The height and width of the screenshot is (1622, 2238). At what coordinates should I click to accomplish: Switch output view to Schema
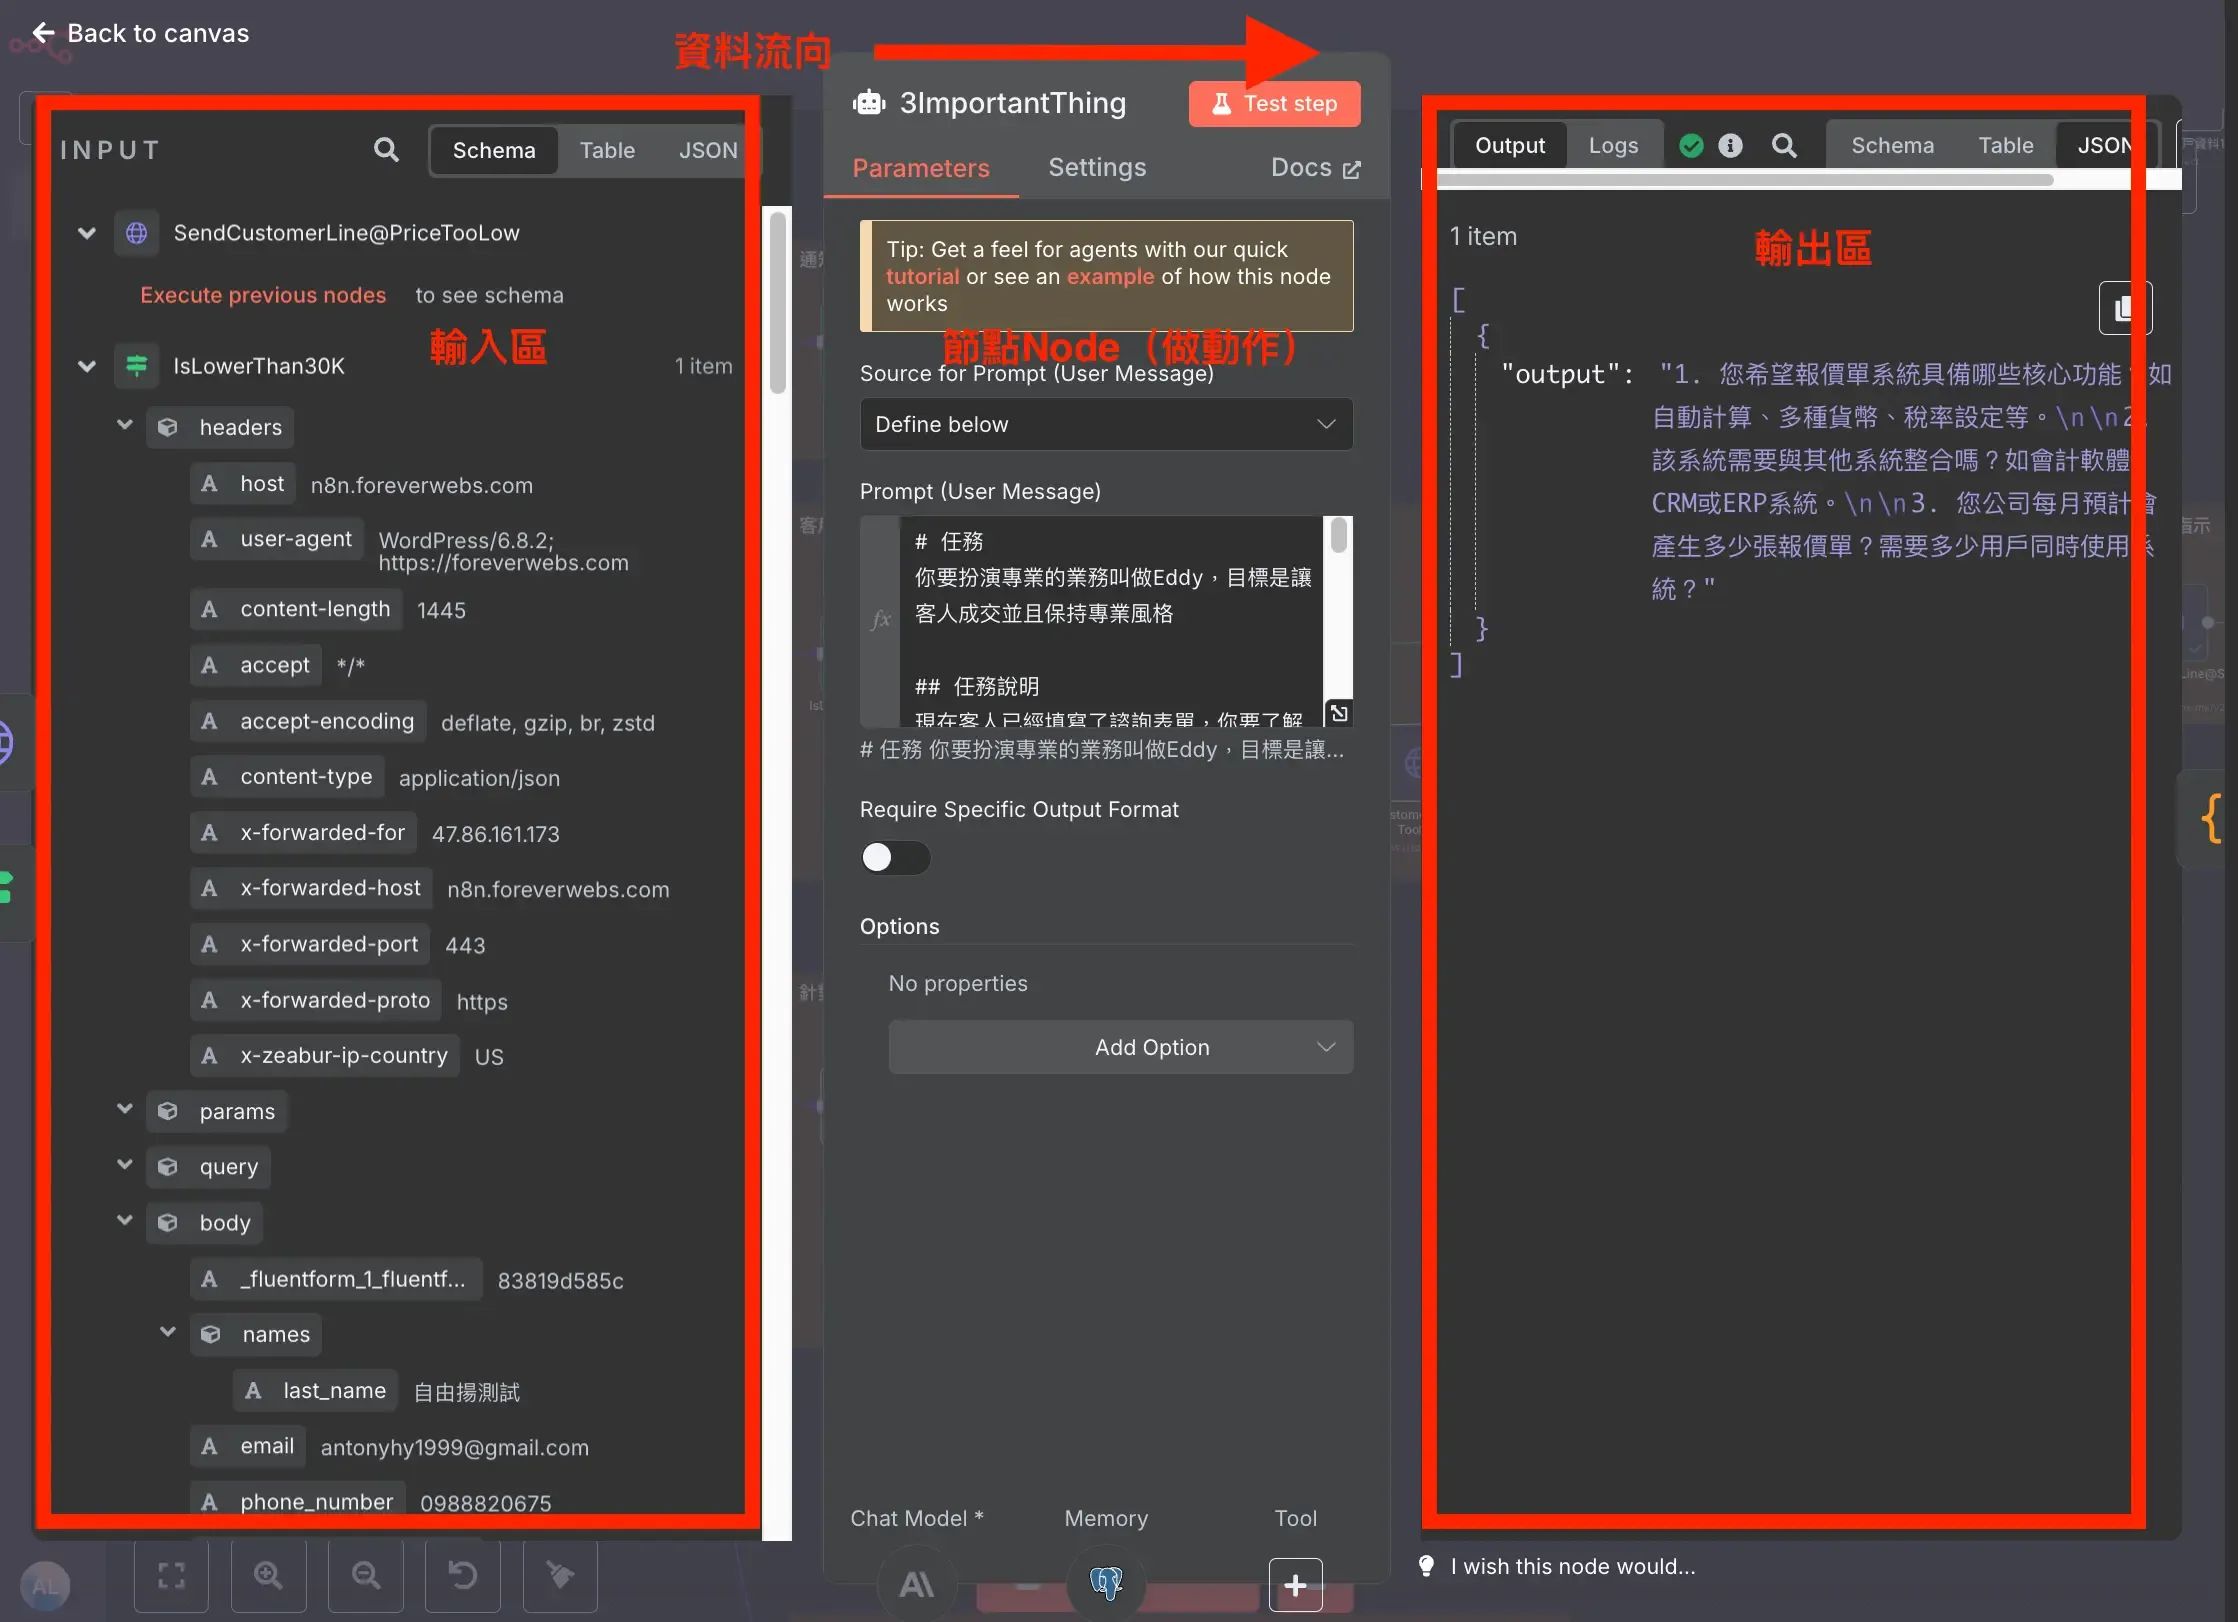click(x=1892, y=146)
